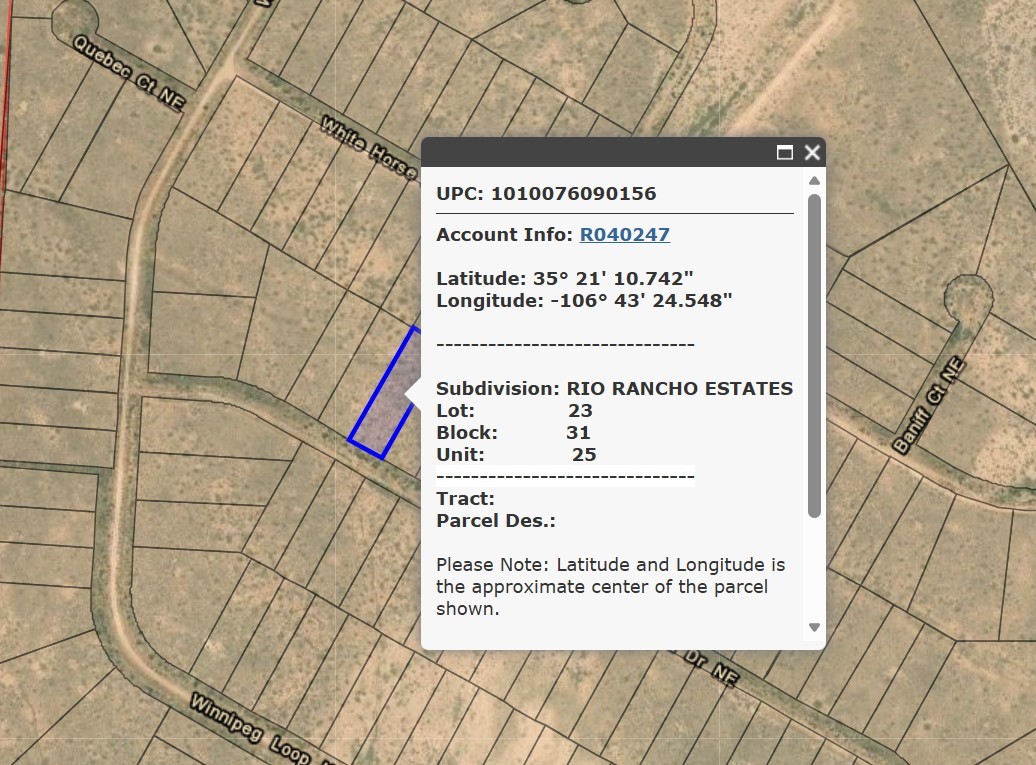1036x765 pixels.
Task: Click the popup window expand icon
Action: (x=787, y=152)
